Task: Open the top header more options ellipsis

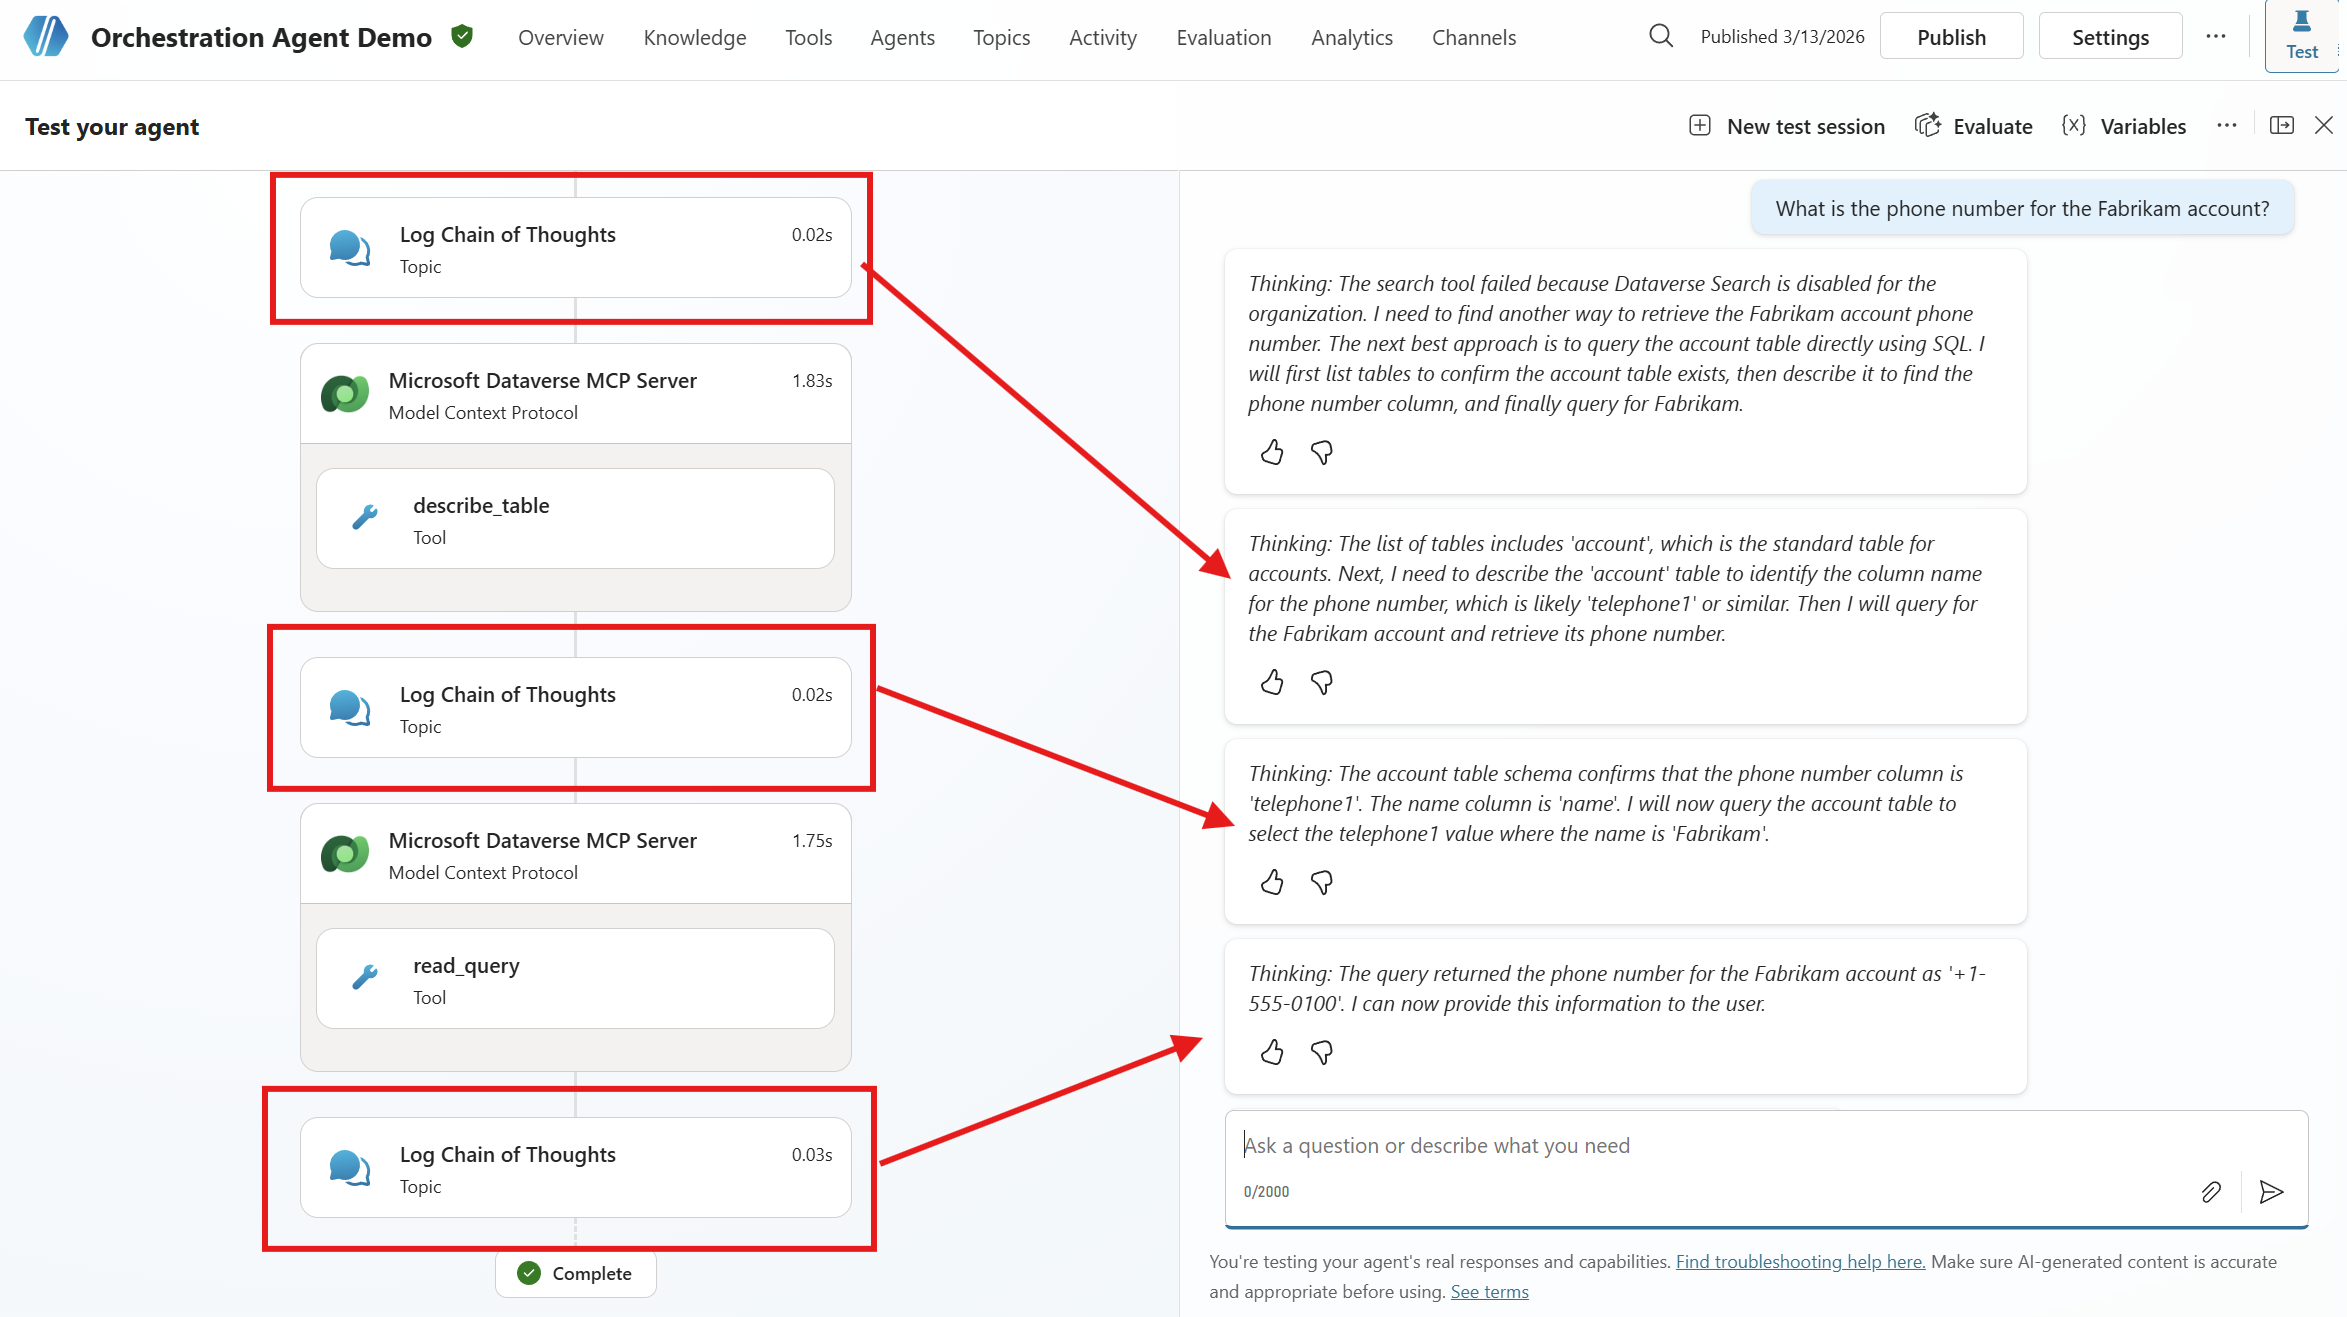Action: point(2216,37)
